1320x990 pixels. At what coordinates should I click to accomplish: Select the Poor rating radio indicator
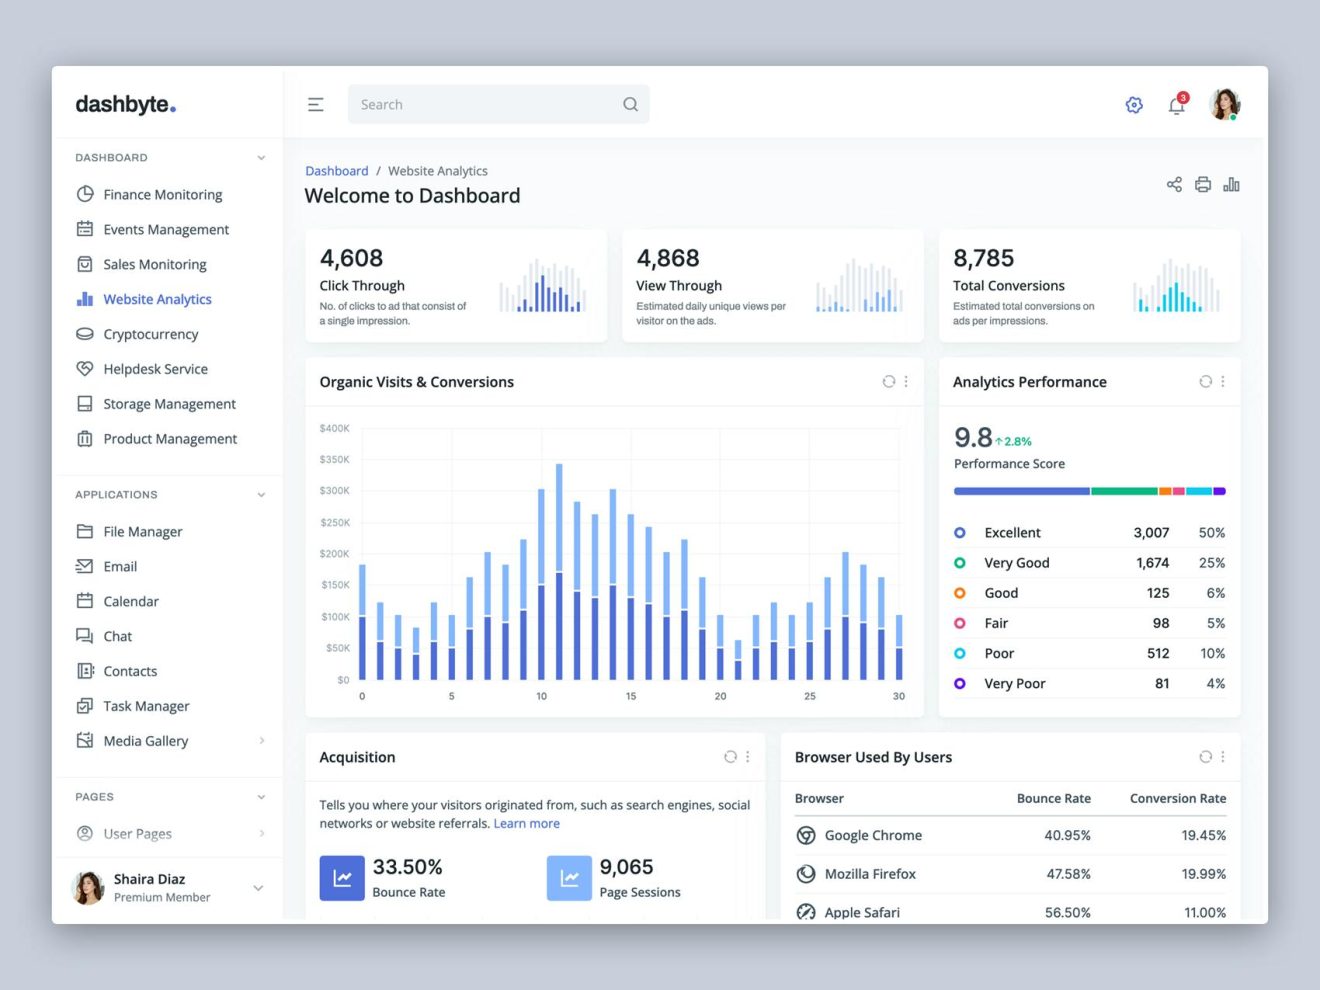coord(960,653)
